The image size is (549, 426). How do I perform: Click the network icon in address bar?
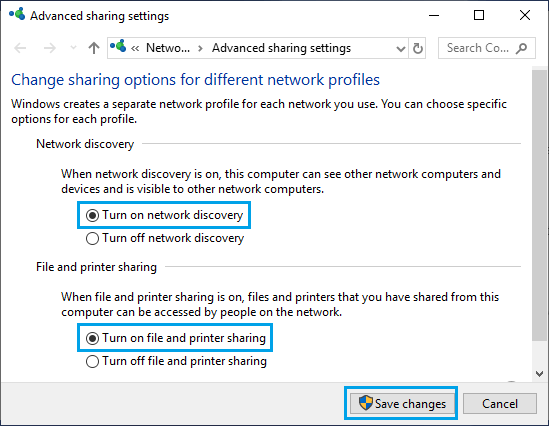click(x=118, y=46)
